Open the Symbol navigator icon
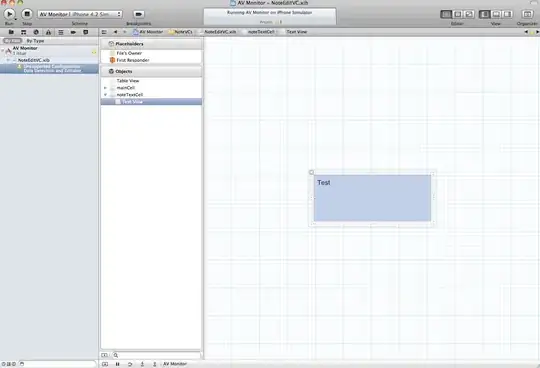 pyautogui.click(x=23, y=32)
